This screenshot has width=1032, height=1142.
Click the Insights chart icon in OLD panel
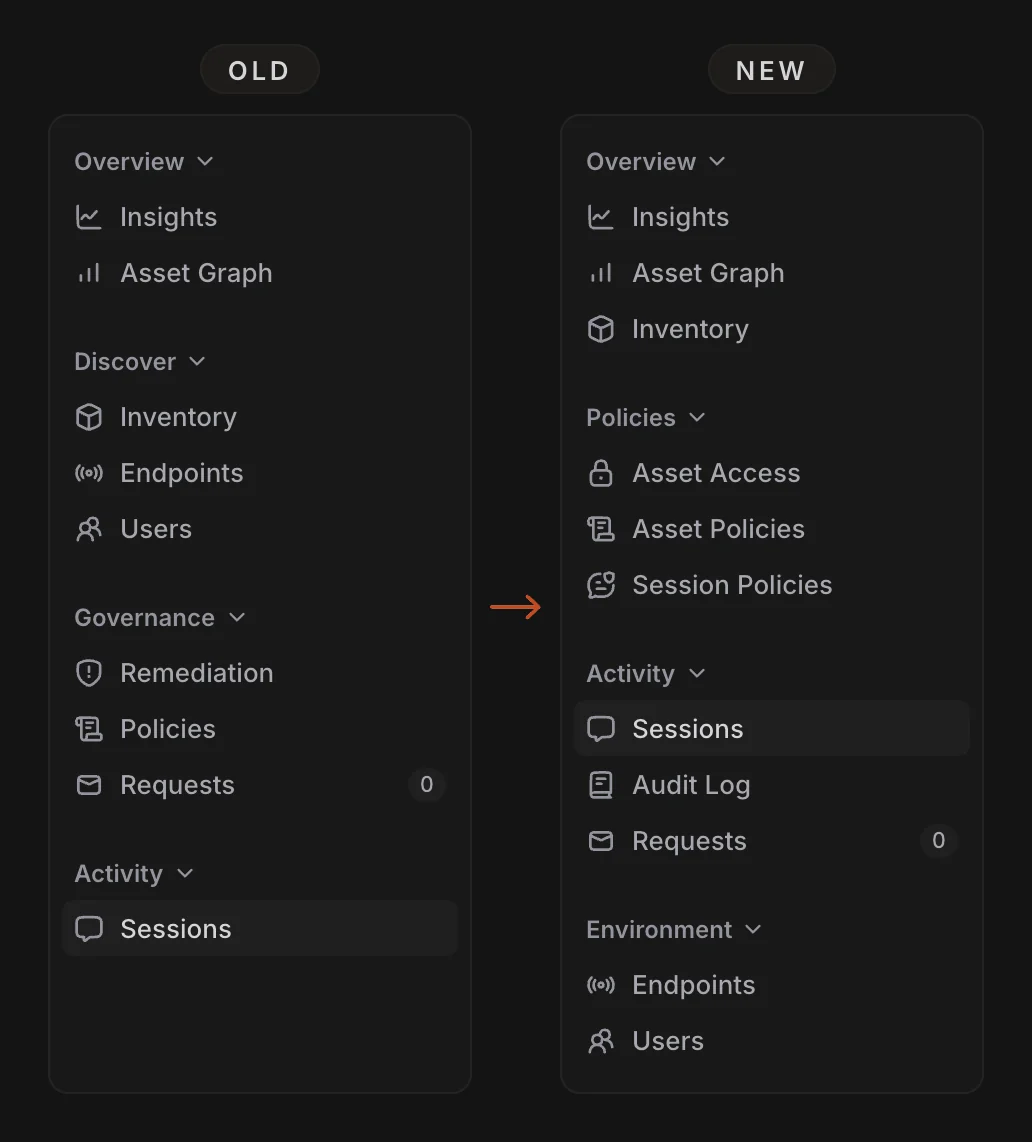(x=89, y=217)
